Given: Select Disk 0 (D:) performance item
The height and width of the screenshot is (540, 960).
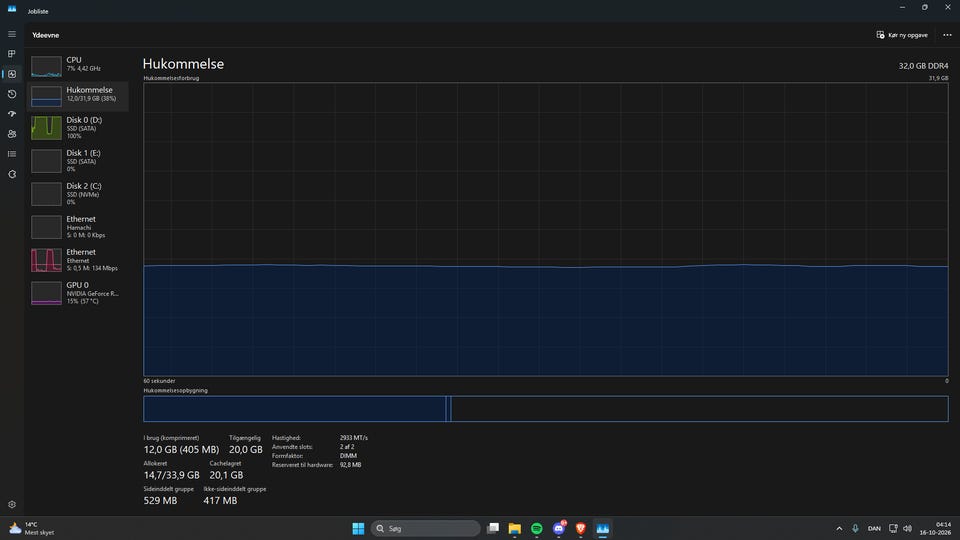Looking at the screenshot, I should 78,128.
